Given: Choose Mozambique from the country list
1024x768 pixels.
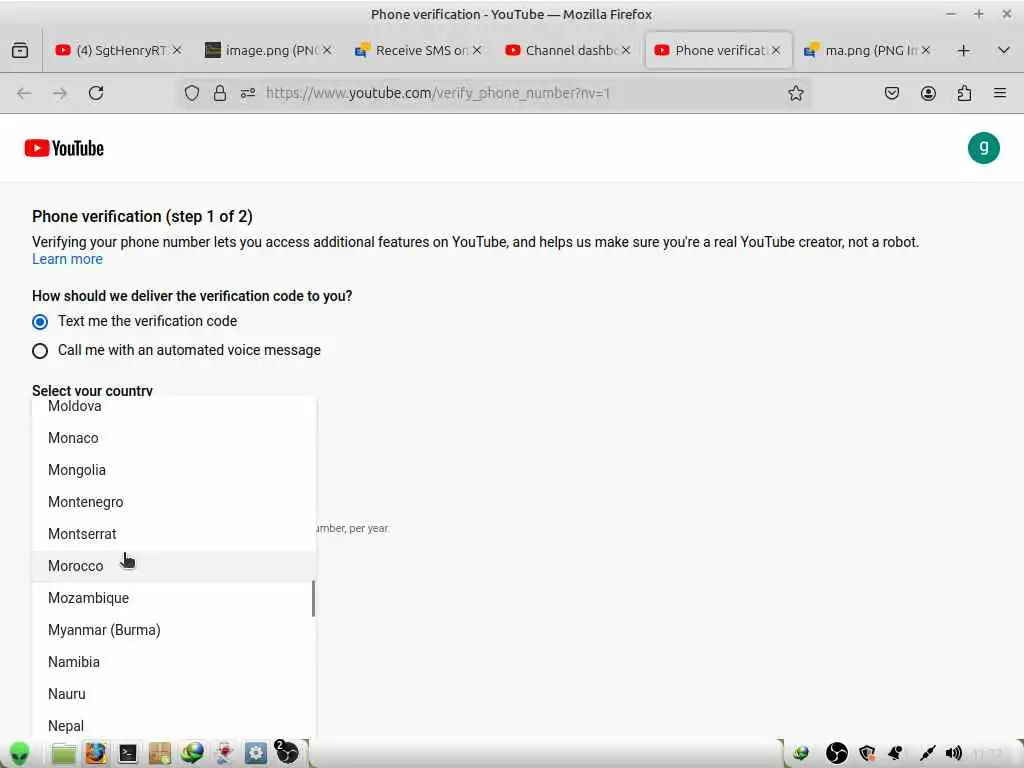Looking at the screenshot, I should [174, 598].
